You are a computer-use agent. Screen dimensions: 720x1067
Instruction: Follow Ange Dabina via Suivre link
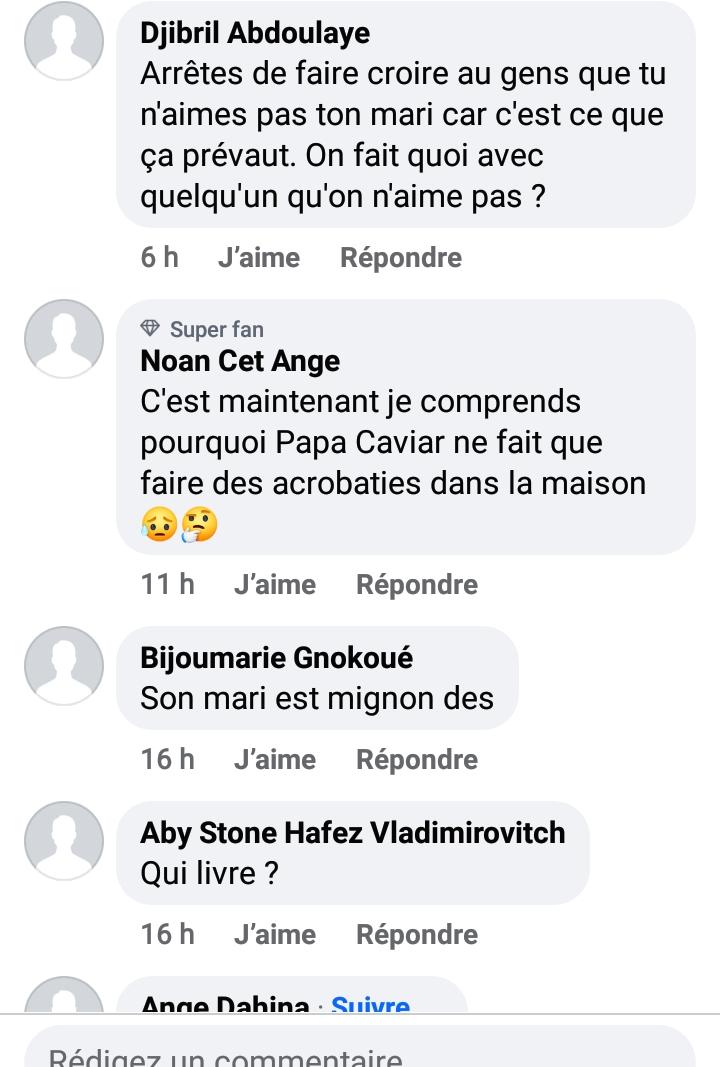[370, 1004]
